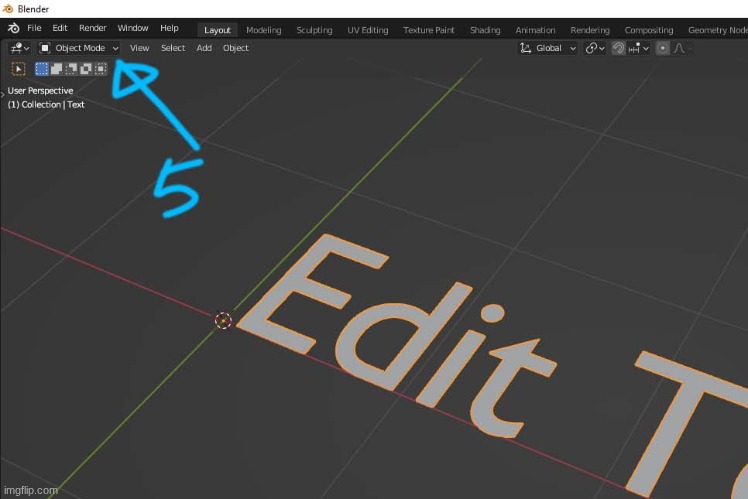Open the Global transform orientation dropdown
The width and height of the screenshot is (748, 499).
point(548,48)
